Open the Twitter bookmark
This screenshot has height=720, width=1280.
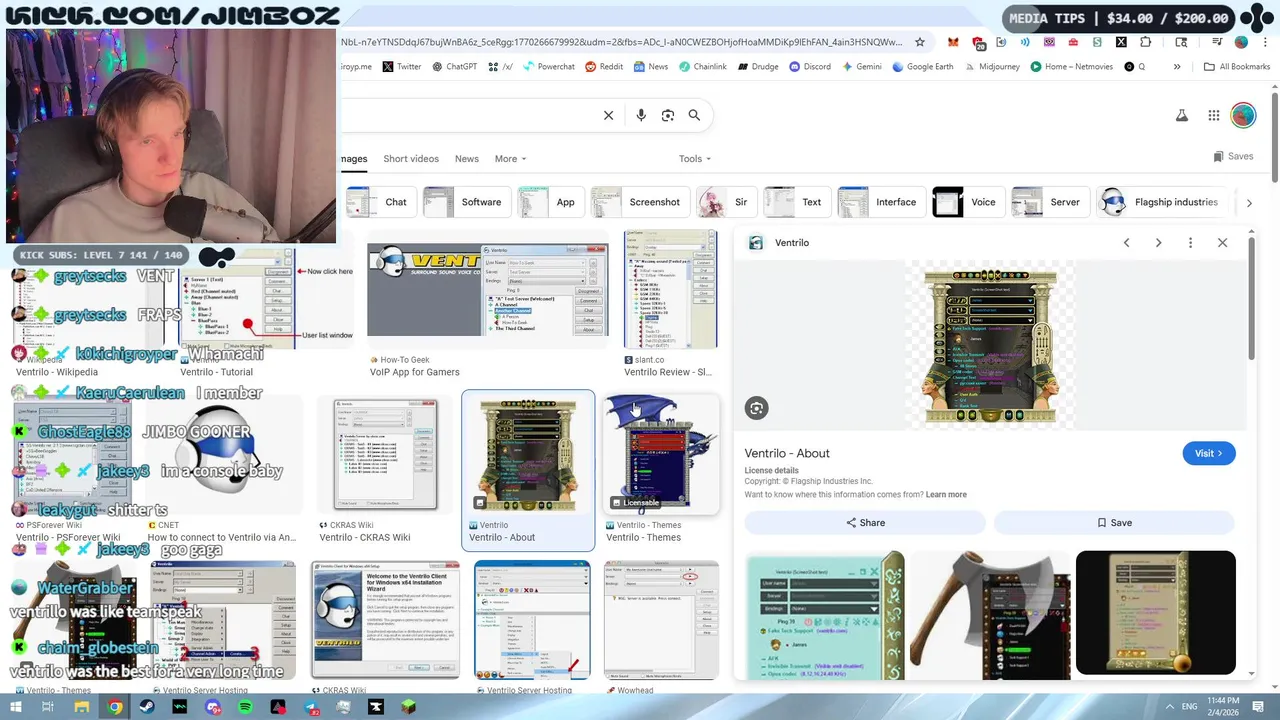point(401,67)
